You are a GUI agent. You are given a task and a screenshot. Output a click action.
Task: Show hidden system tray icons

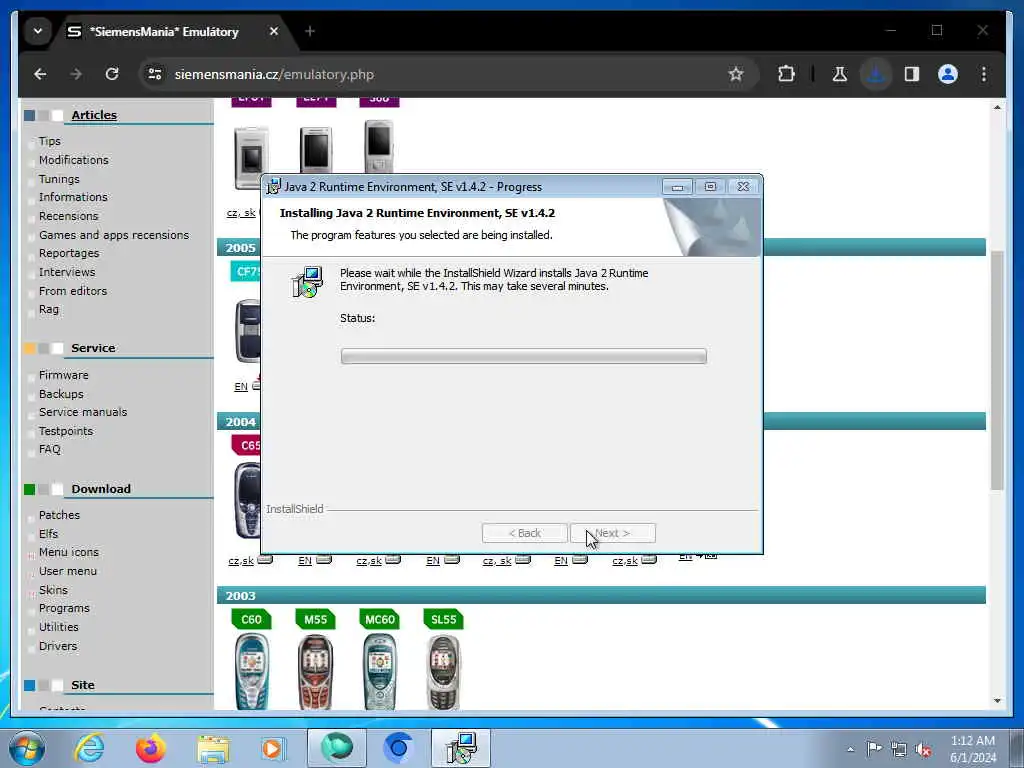(850, 749)
